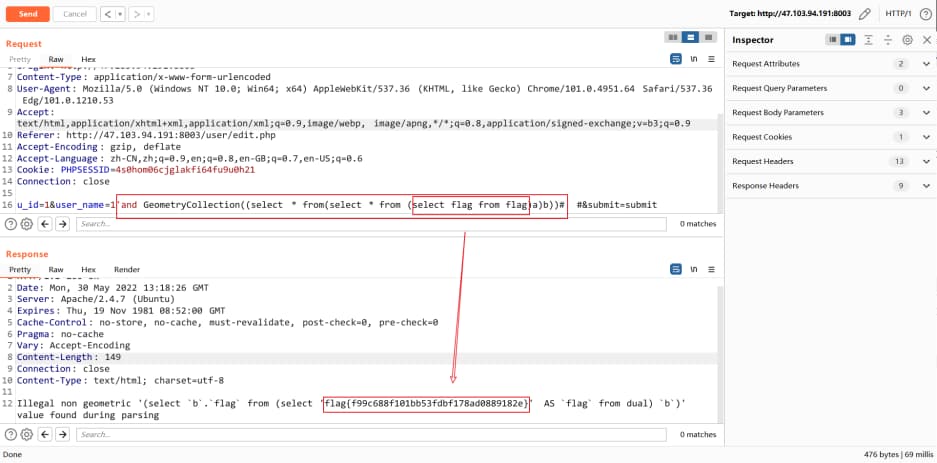This screenshot has width=937, height=463.
Task: Go to next request with forward arrow
Action: (136, 14)
